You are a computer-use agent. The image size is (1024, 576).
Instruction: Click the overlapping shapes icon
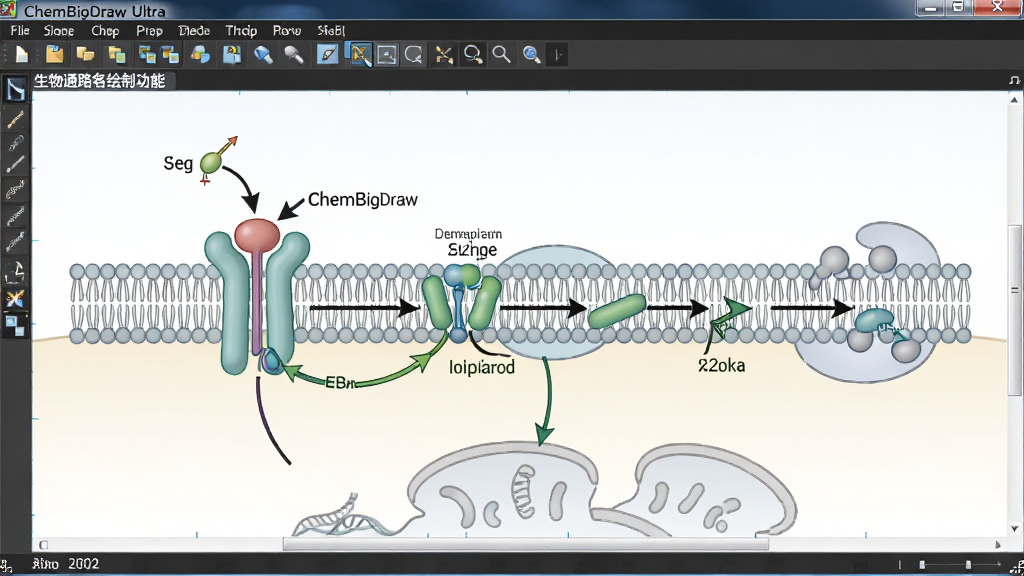(200, 55)
